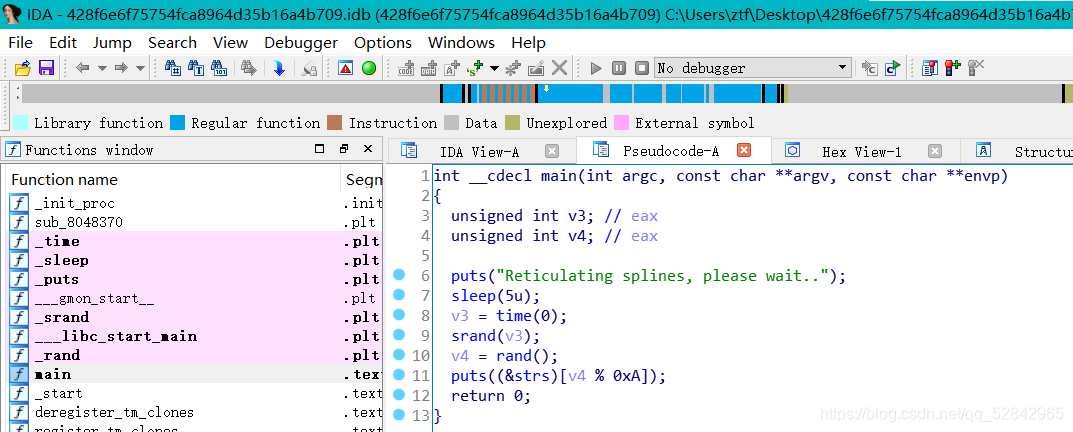Expand the forward-history dropdown arrow
Viewport: 1073px width, 432px height.
point(140,68)
